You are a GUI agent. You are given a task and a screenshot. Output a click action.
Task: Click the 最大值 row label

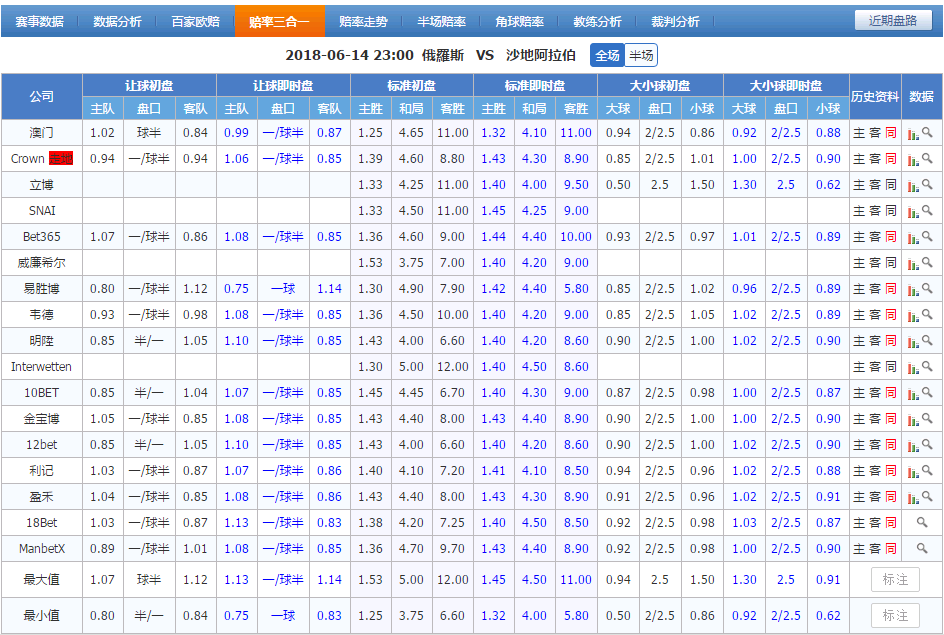(42, 580)
